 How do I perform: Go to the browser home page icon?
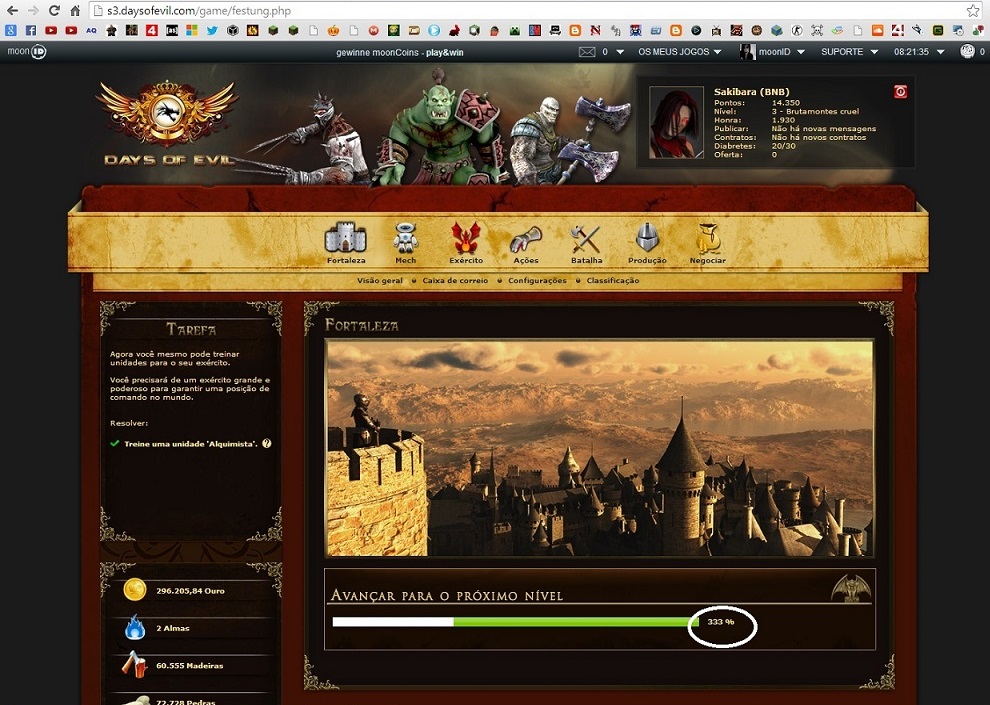75,11
